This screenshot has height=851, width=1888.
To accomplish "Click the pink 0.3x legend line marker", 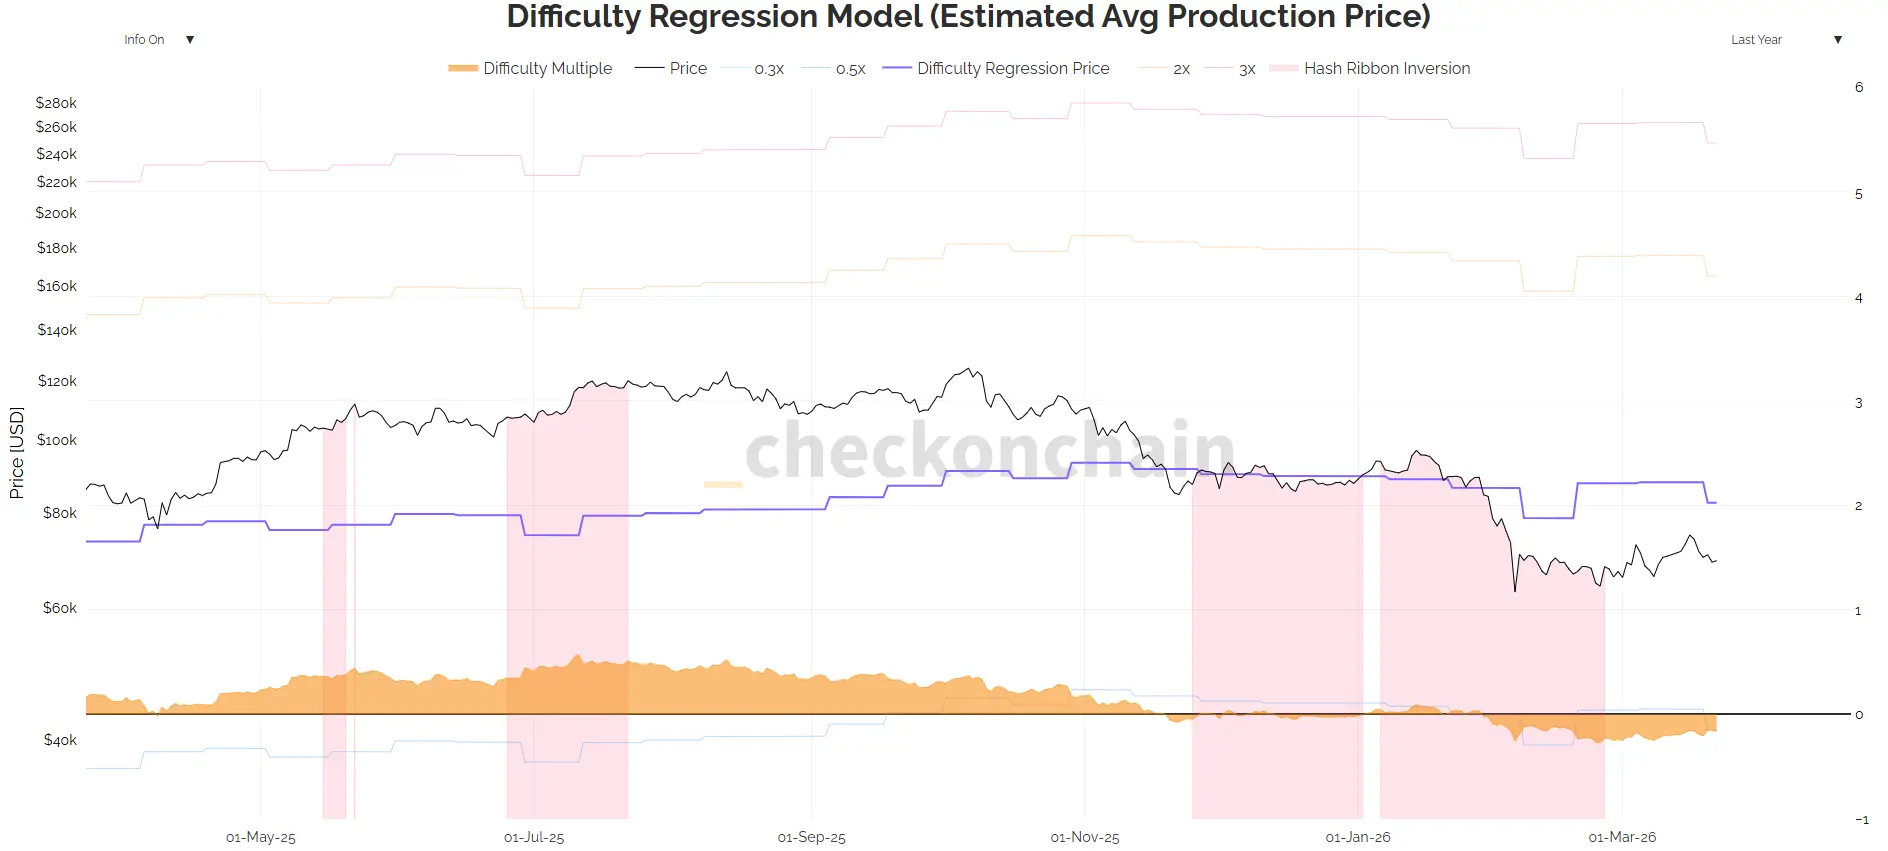I will tap(736, 68).
